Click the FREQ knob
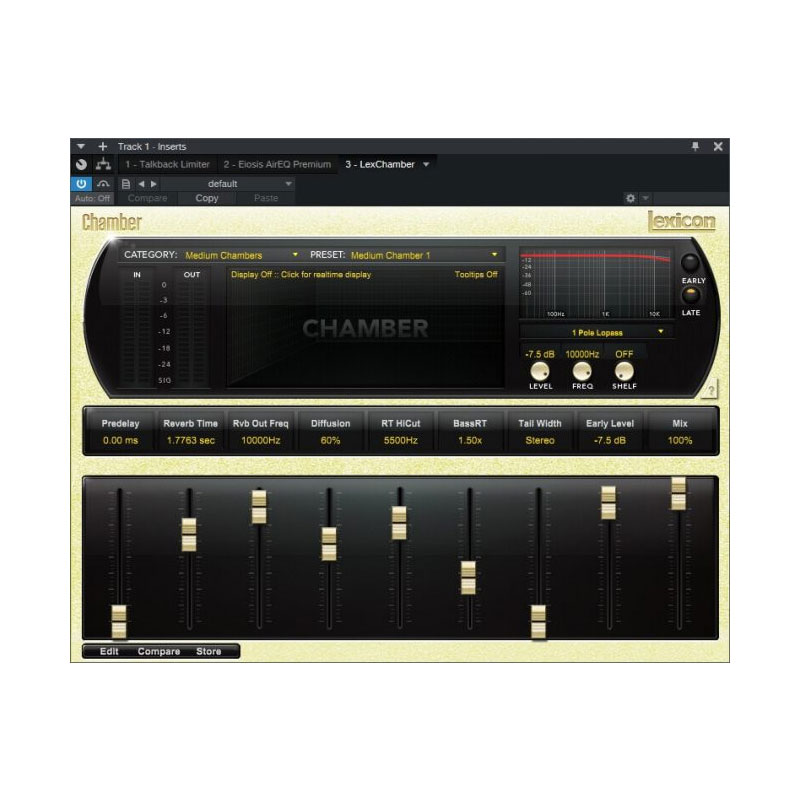The image size is (800, 800). click(x=582, y=371)
